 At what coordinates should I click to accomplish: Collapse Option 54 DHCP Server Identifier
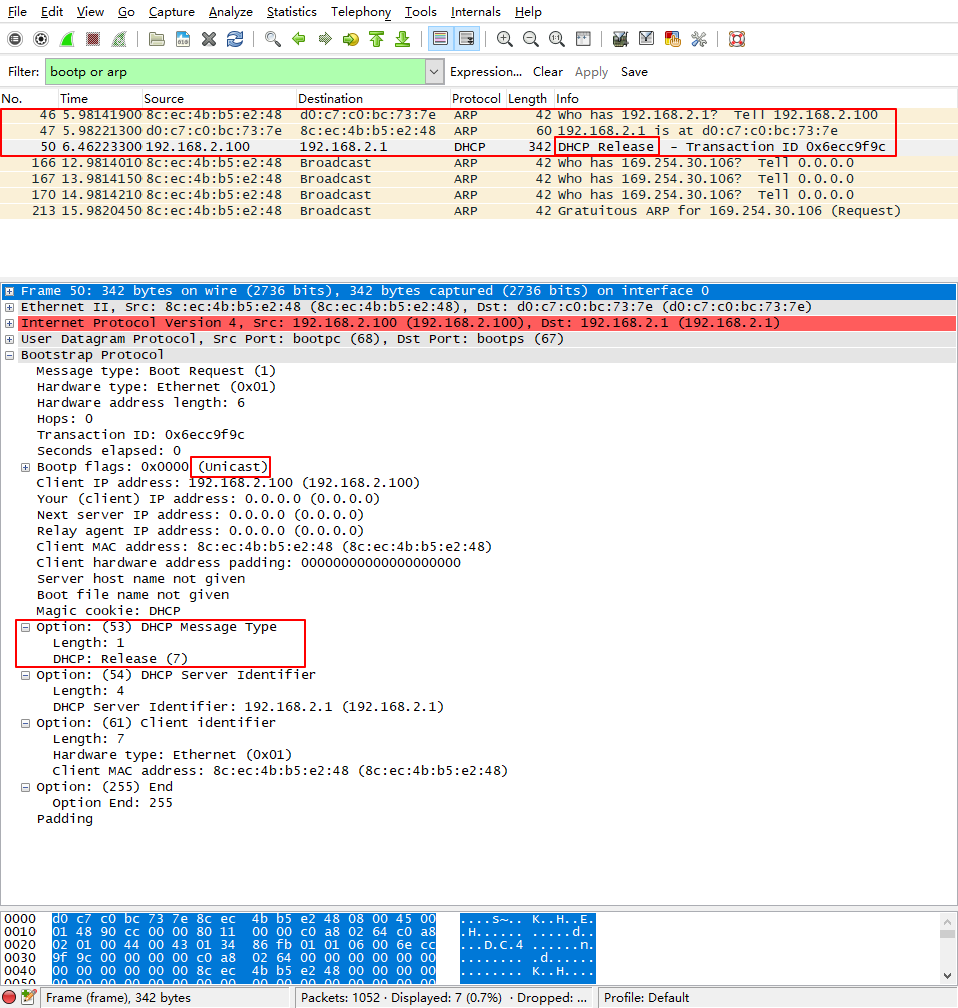tap(25, 676)
